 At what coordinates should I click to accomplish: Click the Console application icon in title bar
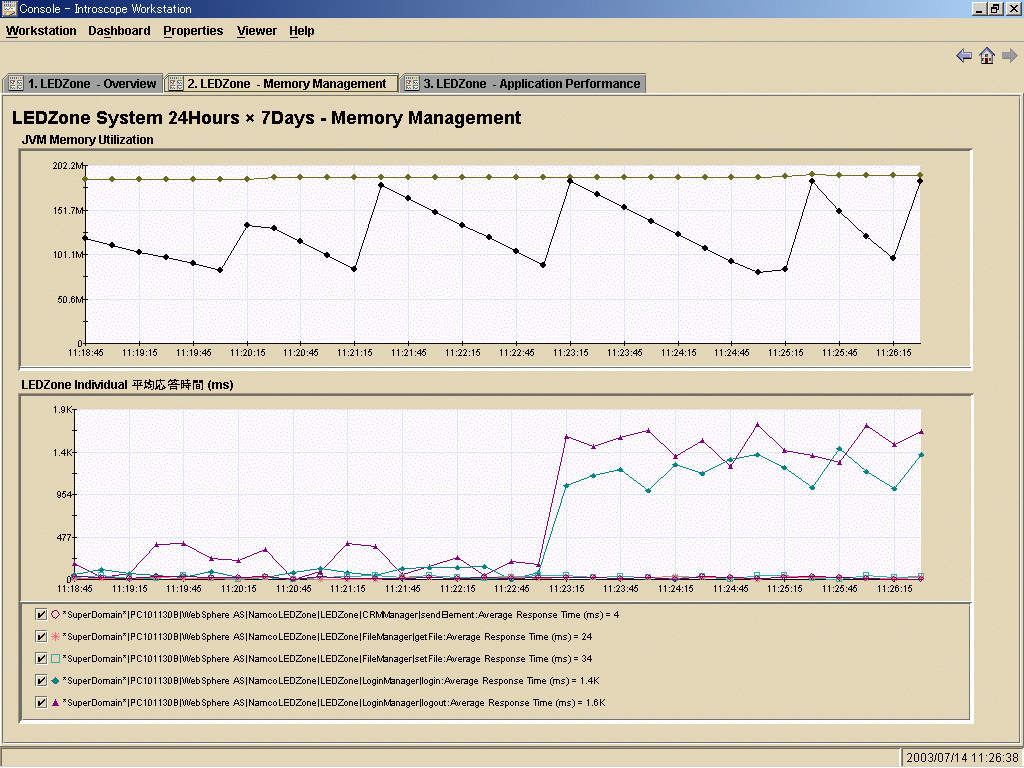[x=8, y=8]
